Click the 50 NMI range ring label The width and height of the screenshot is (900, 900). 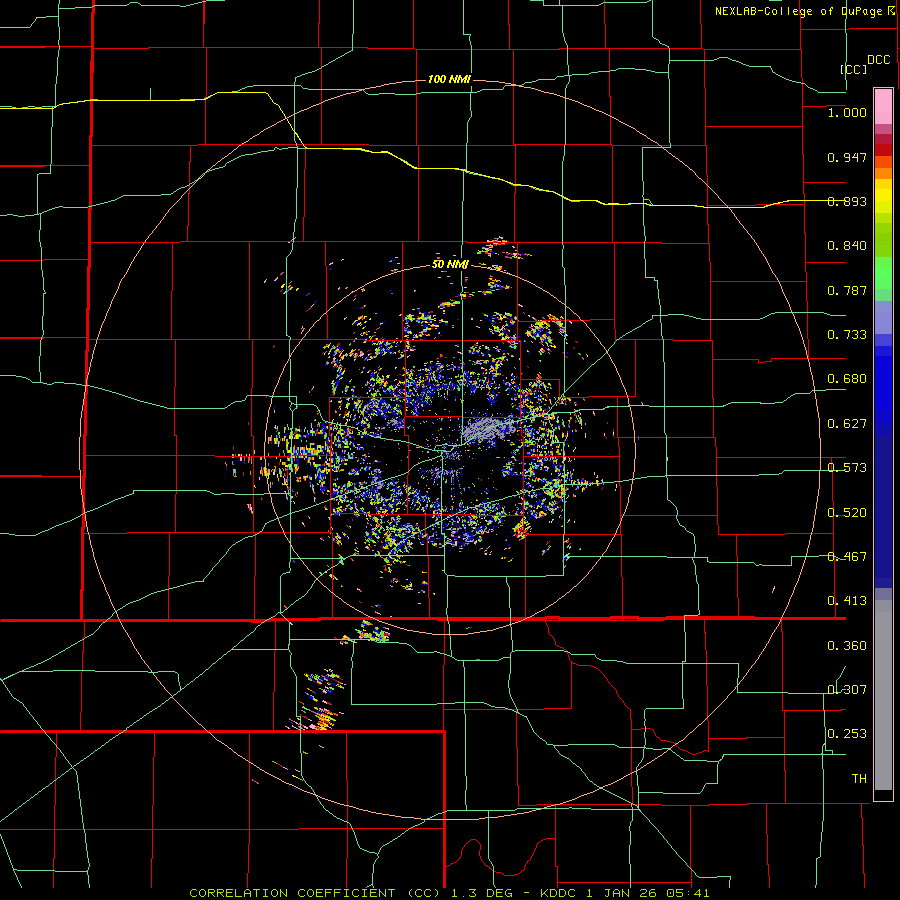click(x=450, y=265)
